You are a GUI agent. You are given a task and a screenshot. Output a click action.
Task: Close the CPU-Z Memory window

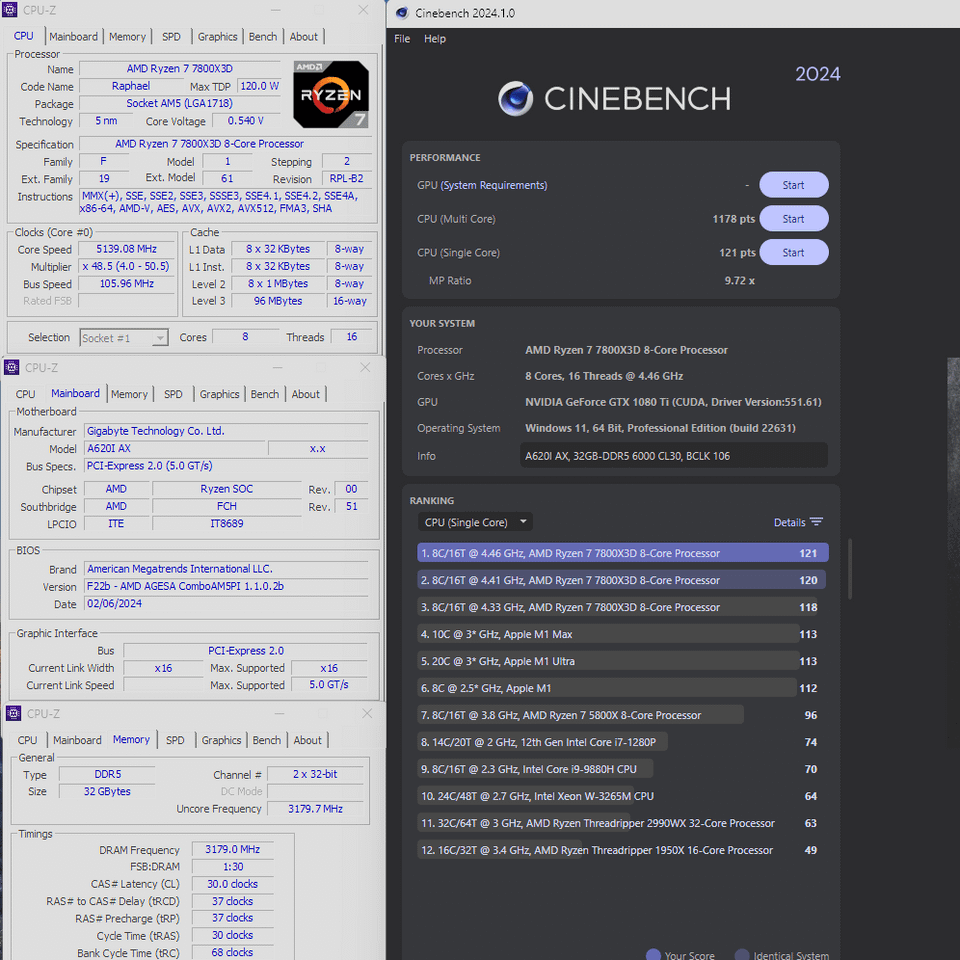pyautogui.click(x=367, y=713)
